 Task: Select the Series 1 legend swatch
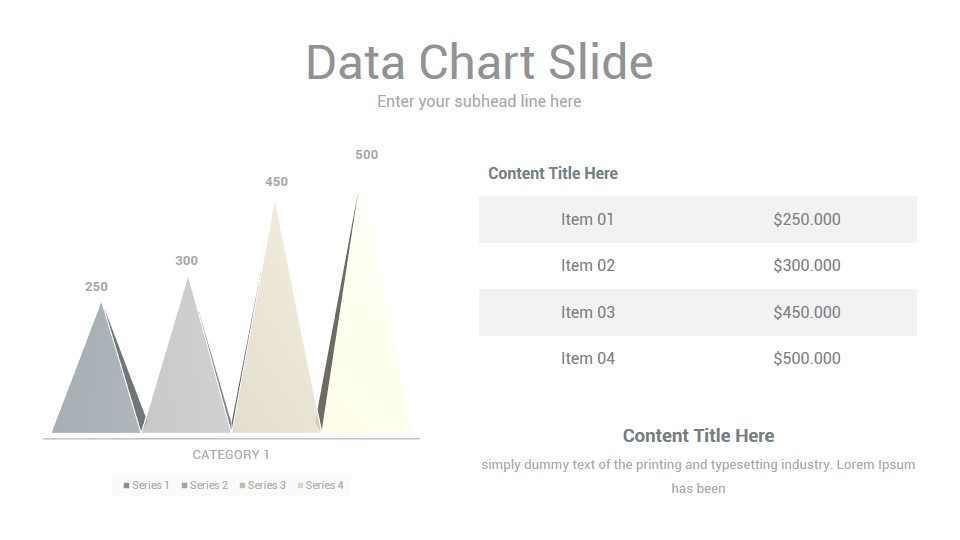coord(127,486)
